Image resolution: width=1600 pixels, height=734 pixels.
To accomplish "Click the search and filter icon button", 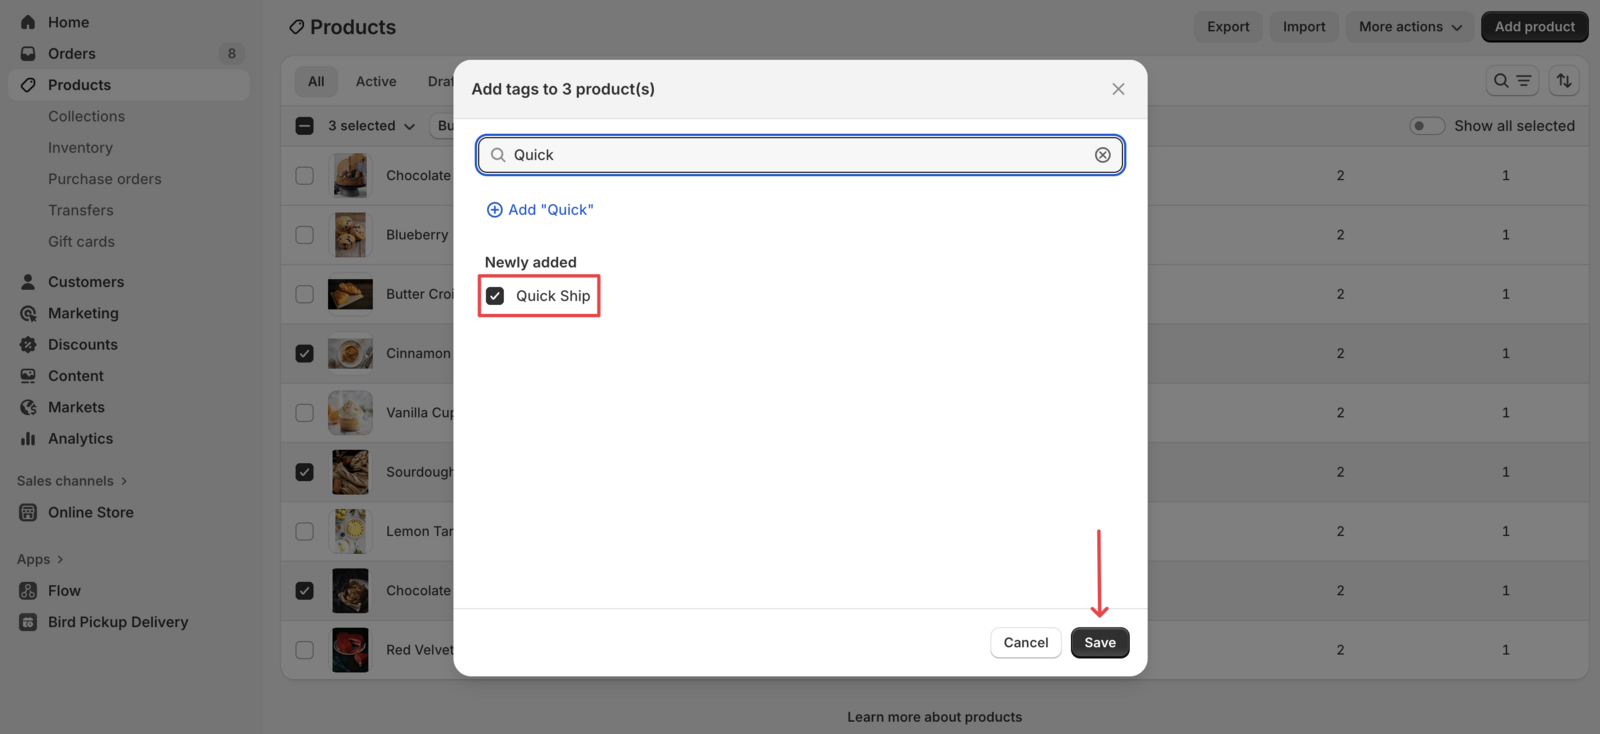I will 1512,81.
